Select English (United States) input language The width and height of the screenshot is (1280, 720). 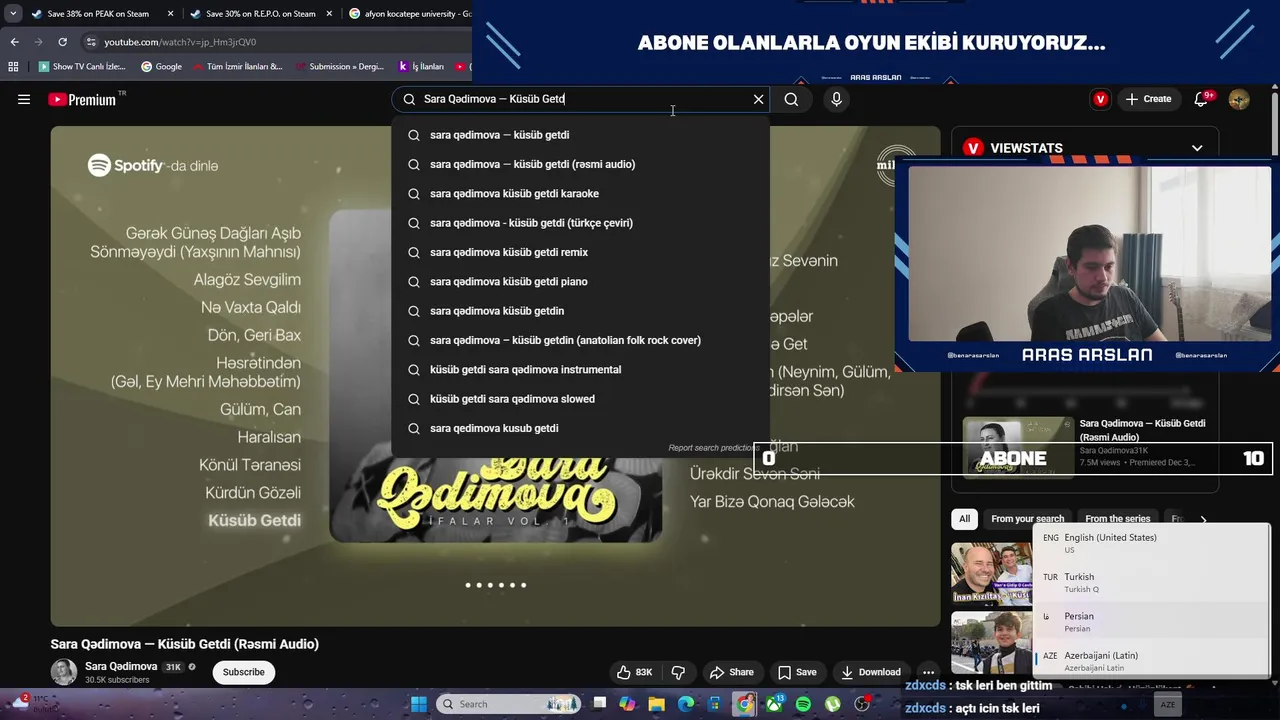coord(1151,543)
